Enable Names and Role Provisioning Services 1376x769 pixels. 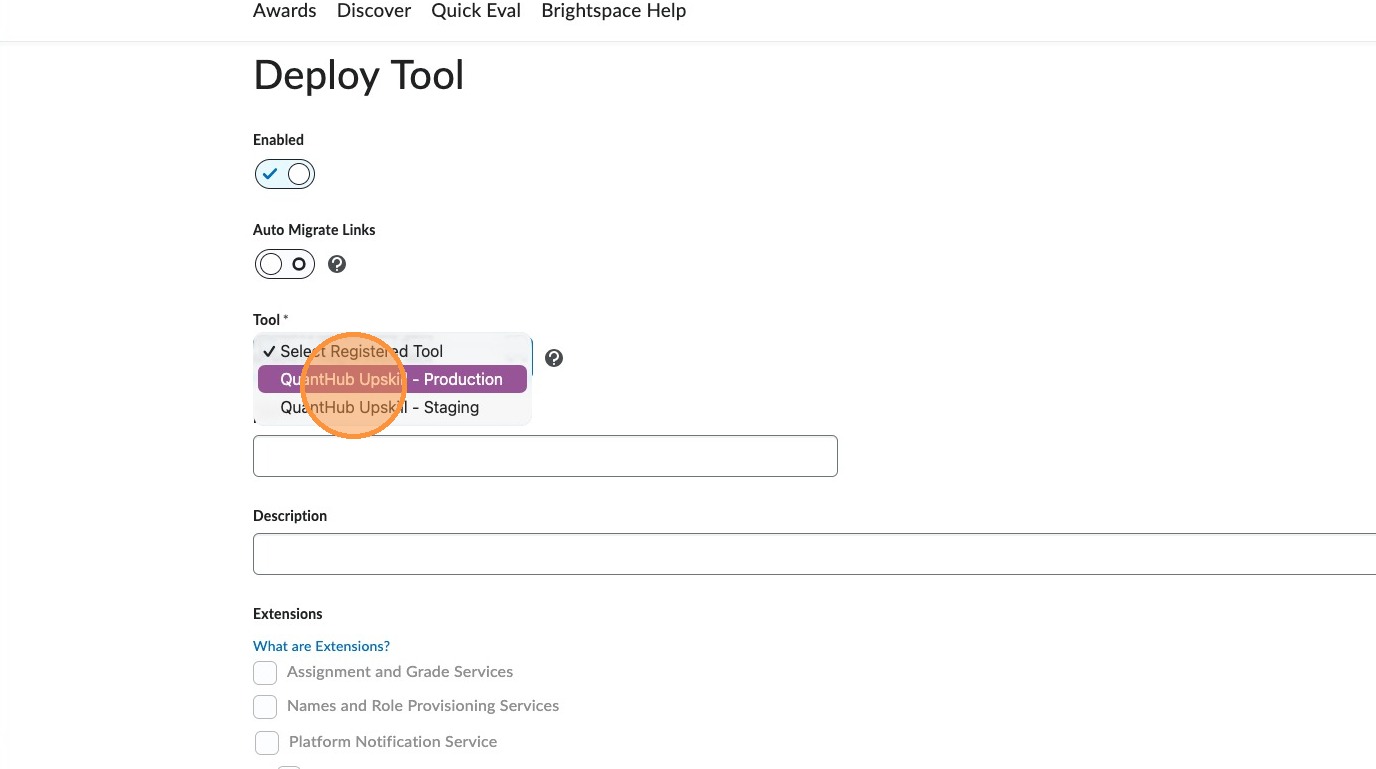click(265, 706)
